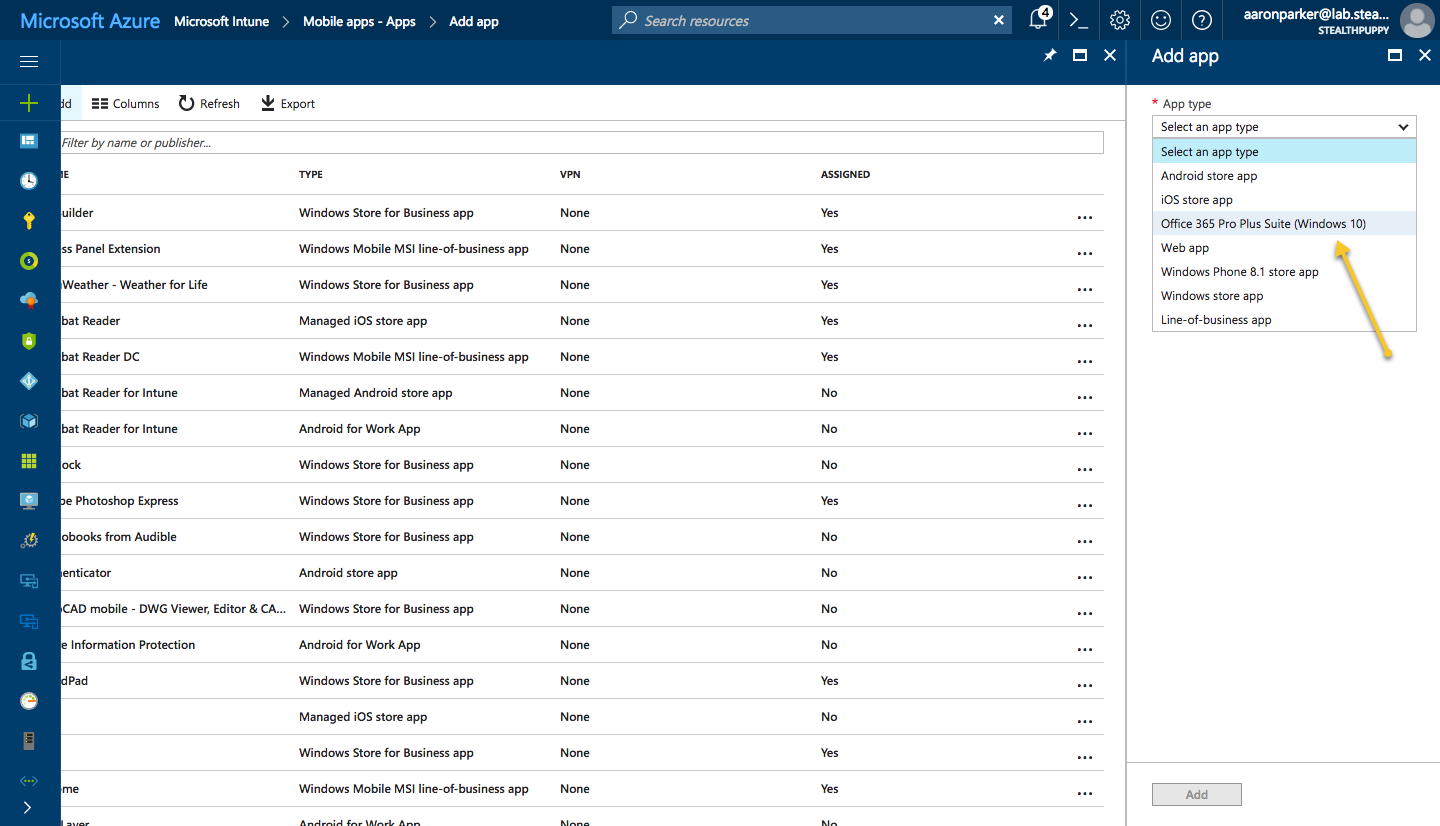Choose 'Select an app type' option
Image resolution: width=1440 pixels, height=826 pixels.
[x=1284, y=152]
